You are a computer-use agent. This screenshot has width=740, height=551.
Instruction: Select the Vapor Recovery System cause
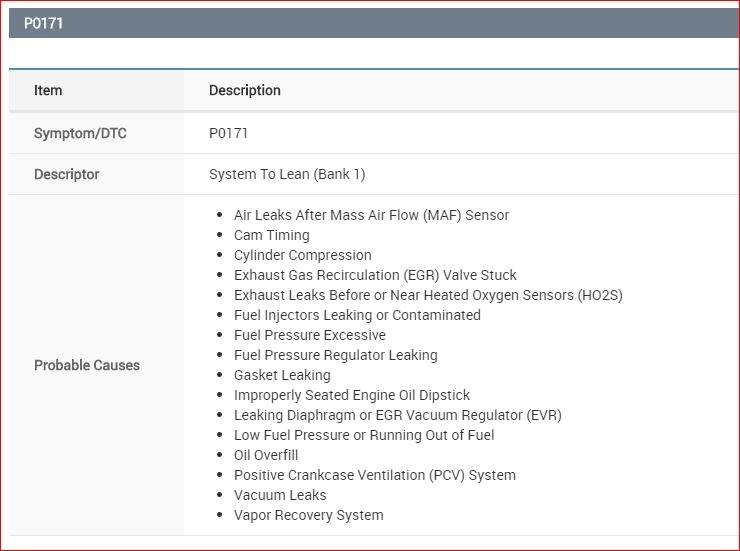pyautogui.click(x=308, y=515)
